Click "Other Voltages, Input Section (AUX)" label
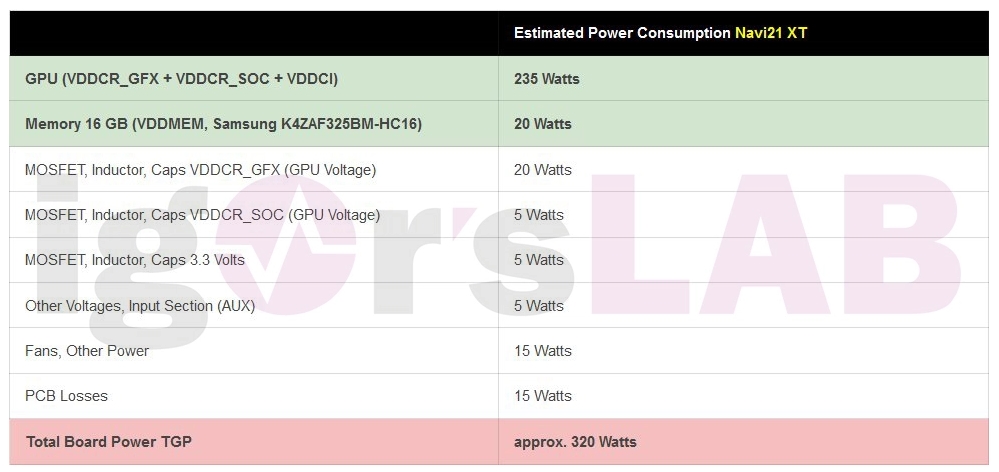The height and width of the screenshot is (472, 999). pyautogui.click(x=140, y=306)
